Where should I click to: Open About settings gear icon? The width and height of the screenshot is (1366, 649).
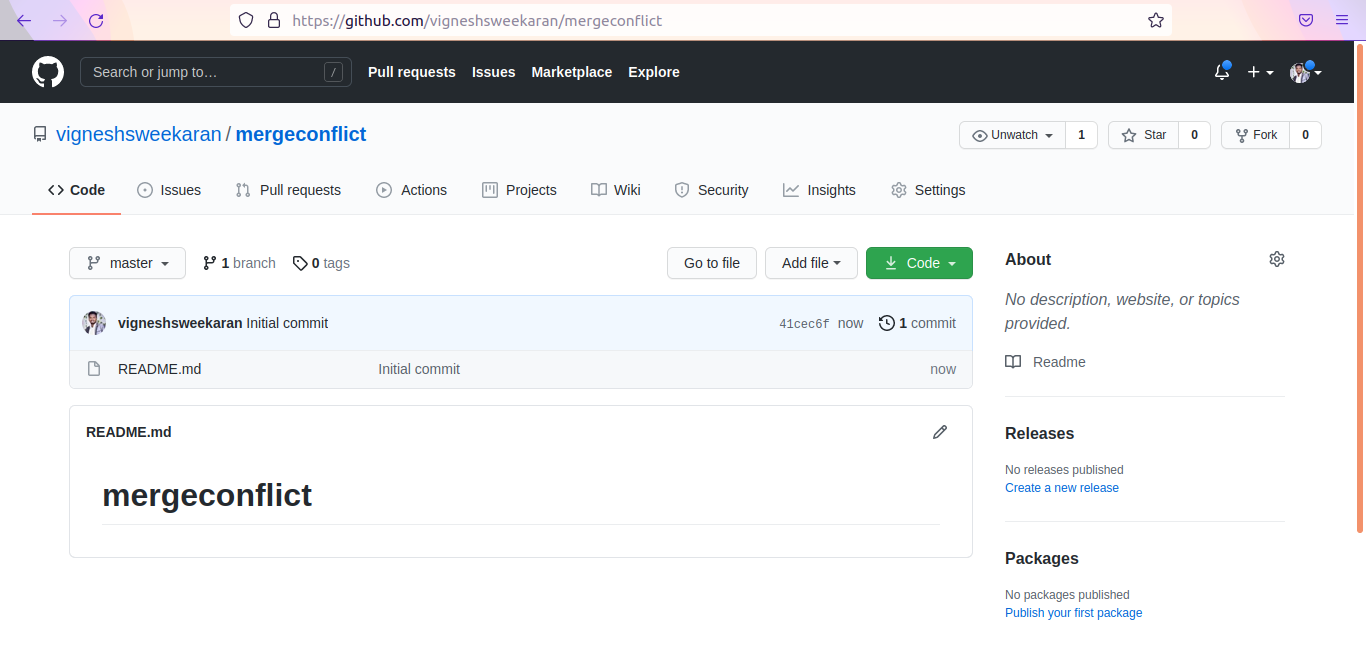click(1276, 259)
